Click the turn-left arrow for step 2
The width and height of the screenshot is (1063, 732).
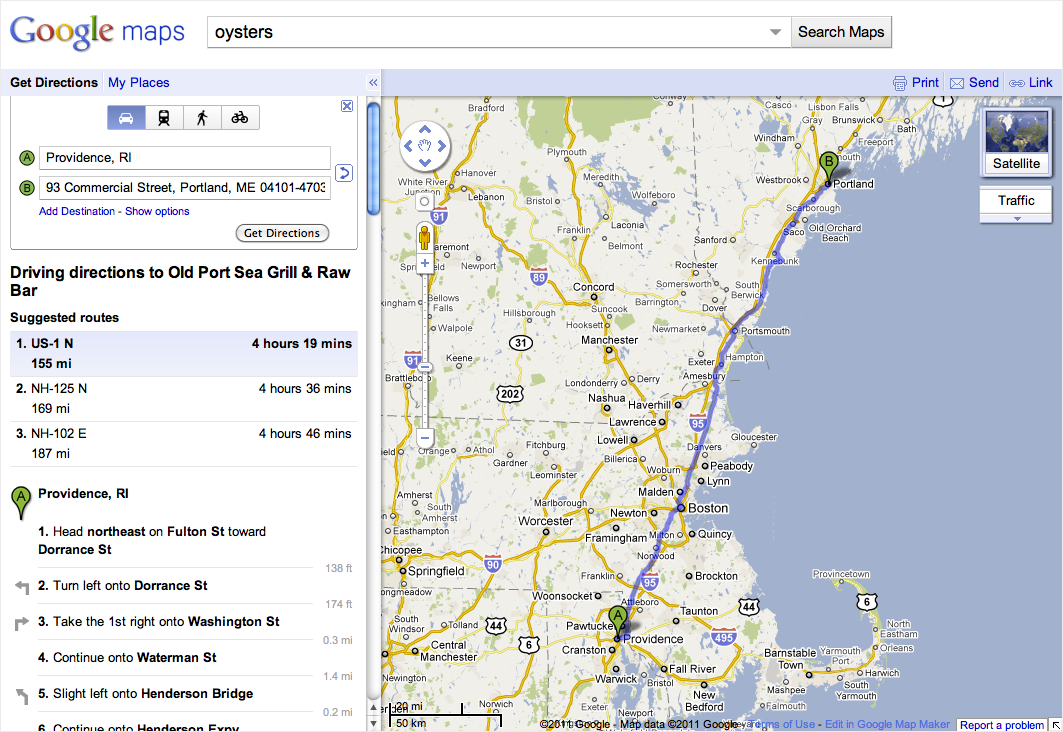pyautogui.click(x=22, y=587)
